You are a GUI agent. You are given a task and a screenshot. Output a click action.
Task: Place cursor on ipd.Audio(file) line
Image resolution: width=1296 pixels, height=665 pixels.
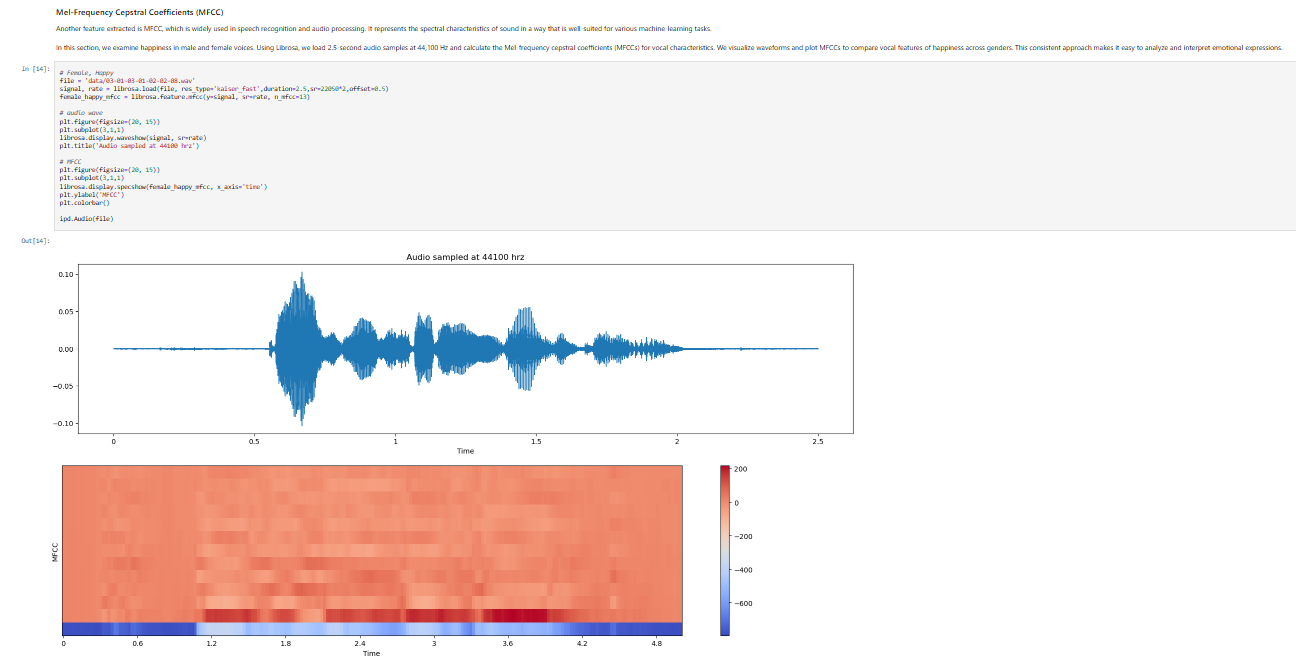tap(86, 218)
